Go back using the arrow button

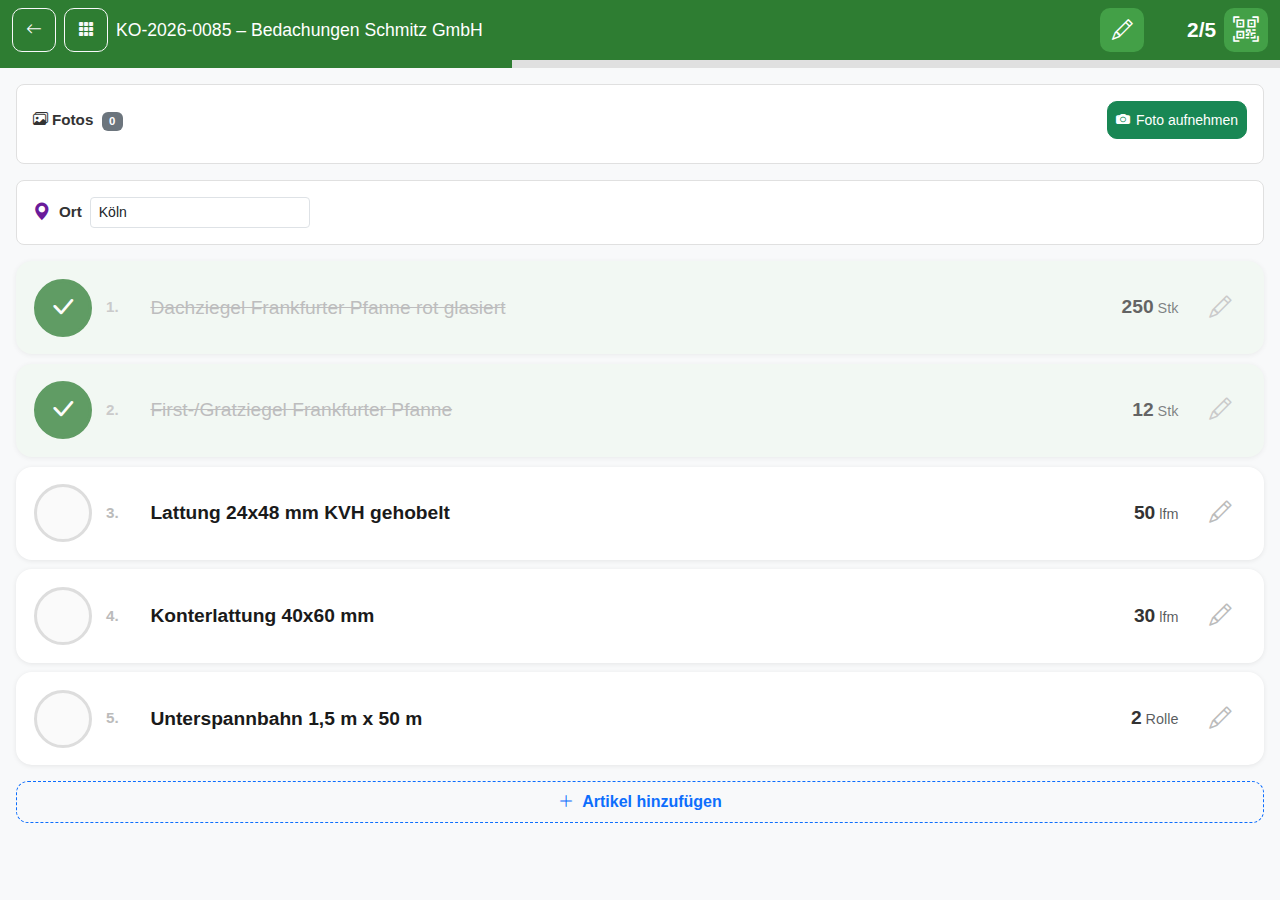point(34,30)
